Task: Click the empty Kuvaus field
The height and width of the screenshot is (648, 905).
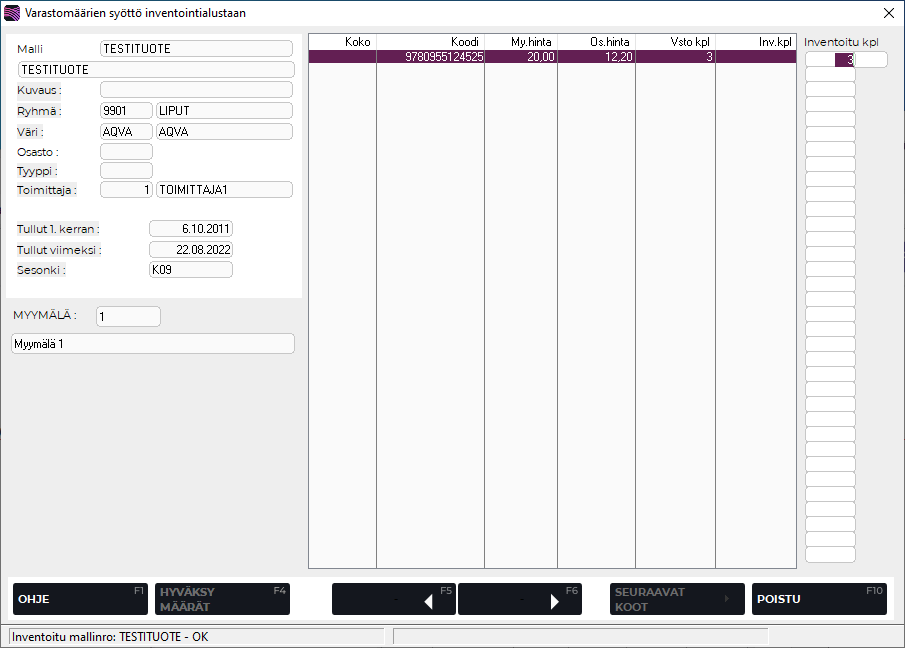Action: coord(196,90)
